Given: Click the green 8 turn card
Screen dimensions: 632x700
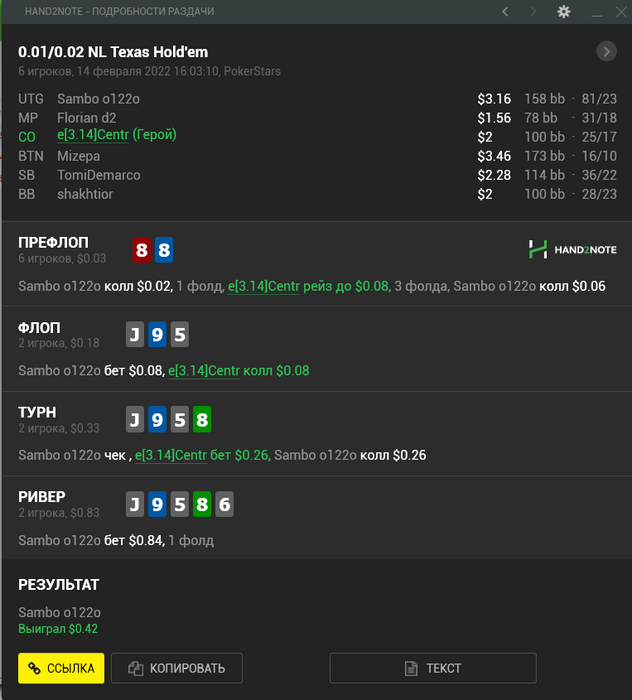Looking at the screenshot, I should pyautogui.click(x=202, y=419).
